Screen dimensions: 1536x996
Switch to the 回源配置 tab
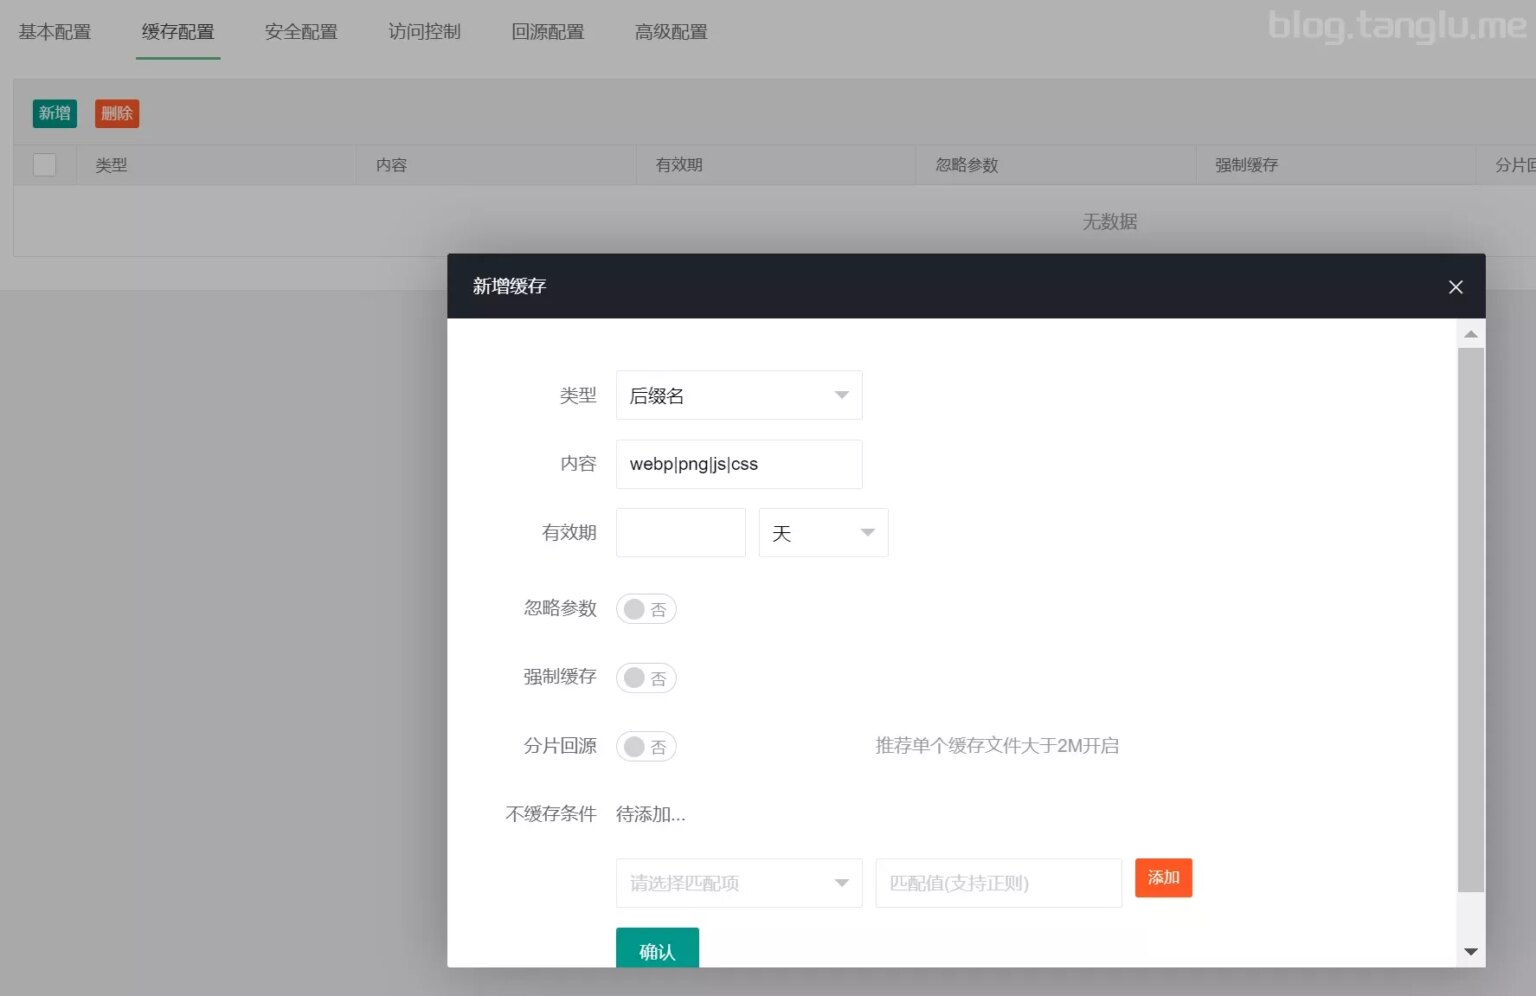tap(547, 31)
